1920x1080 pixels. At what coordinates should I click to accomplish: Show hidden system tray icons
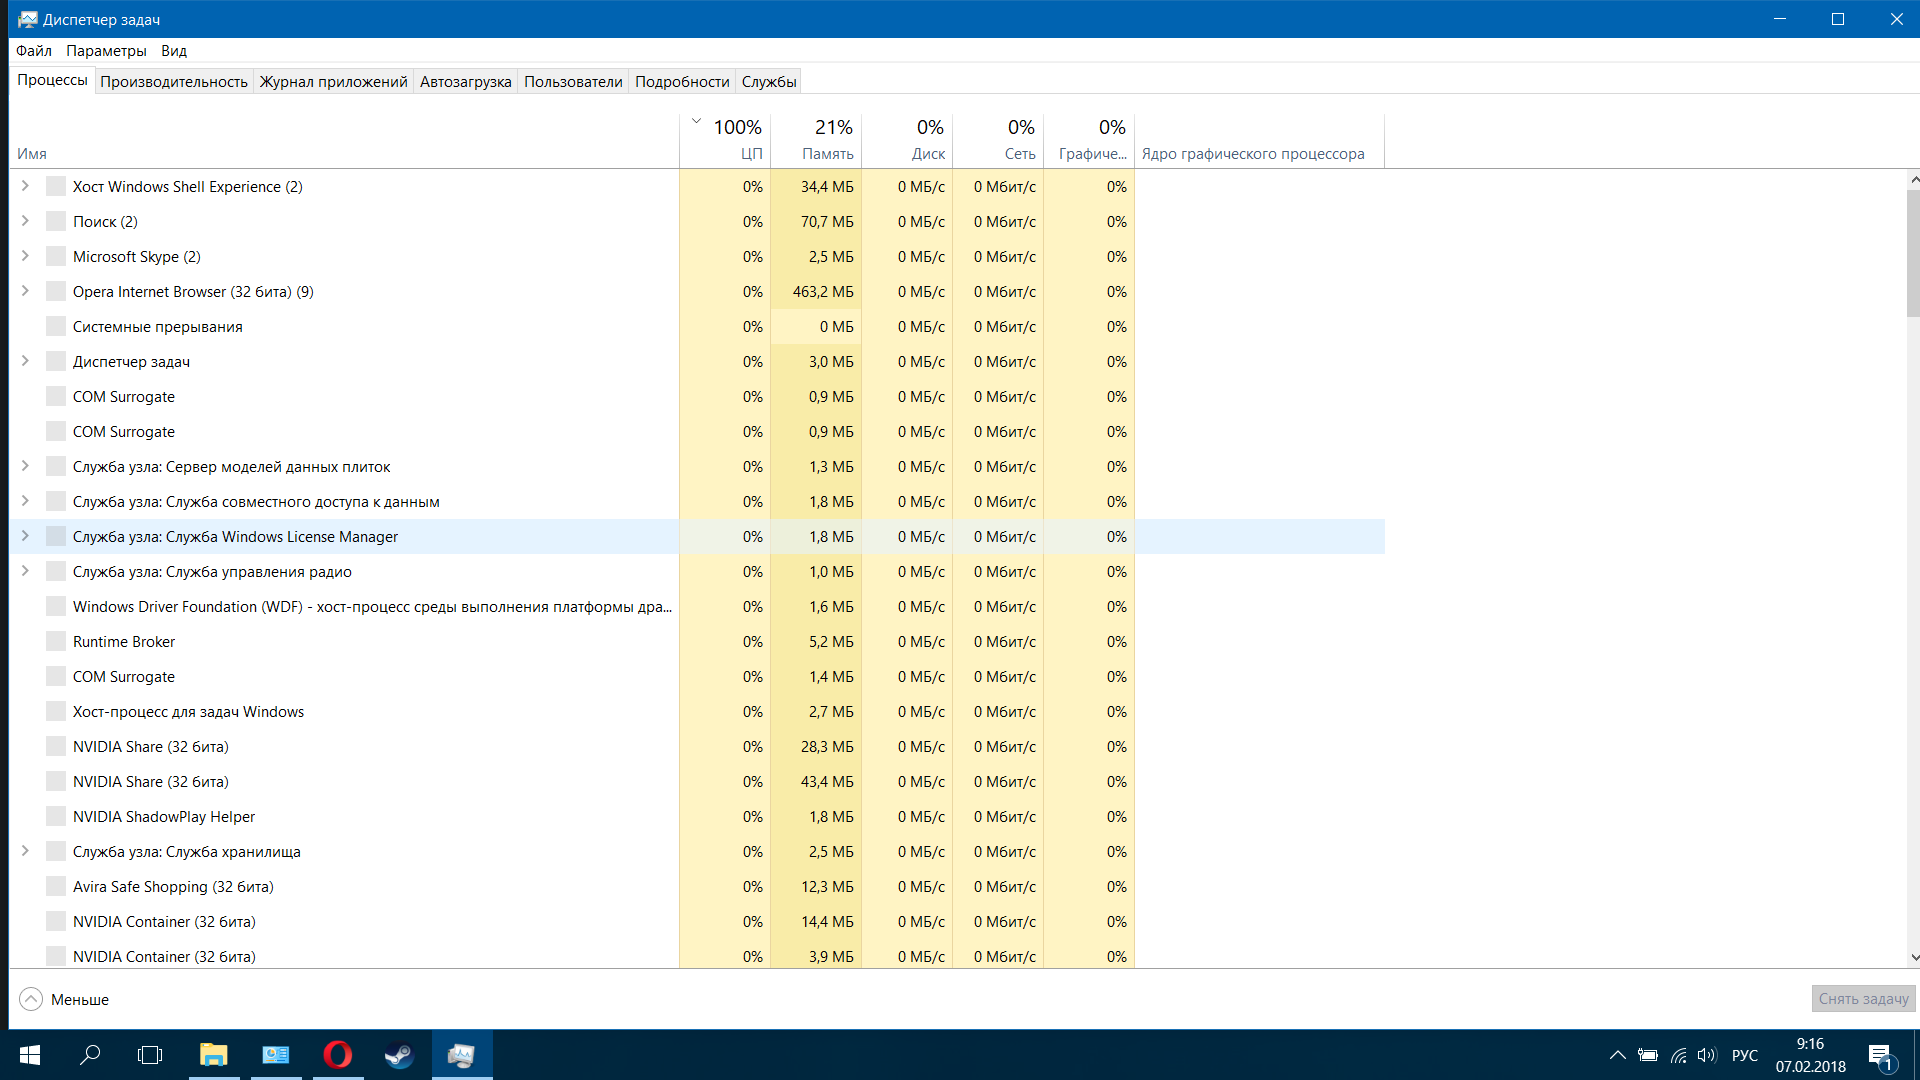tap(1617, 1055)
